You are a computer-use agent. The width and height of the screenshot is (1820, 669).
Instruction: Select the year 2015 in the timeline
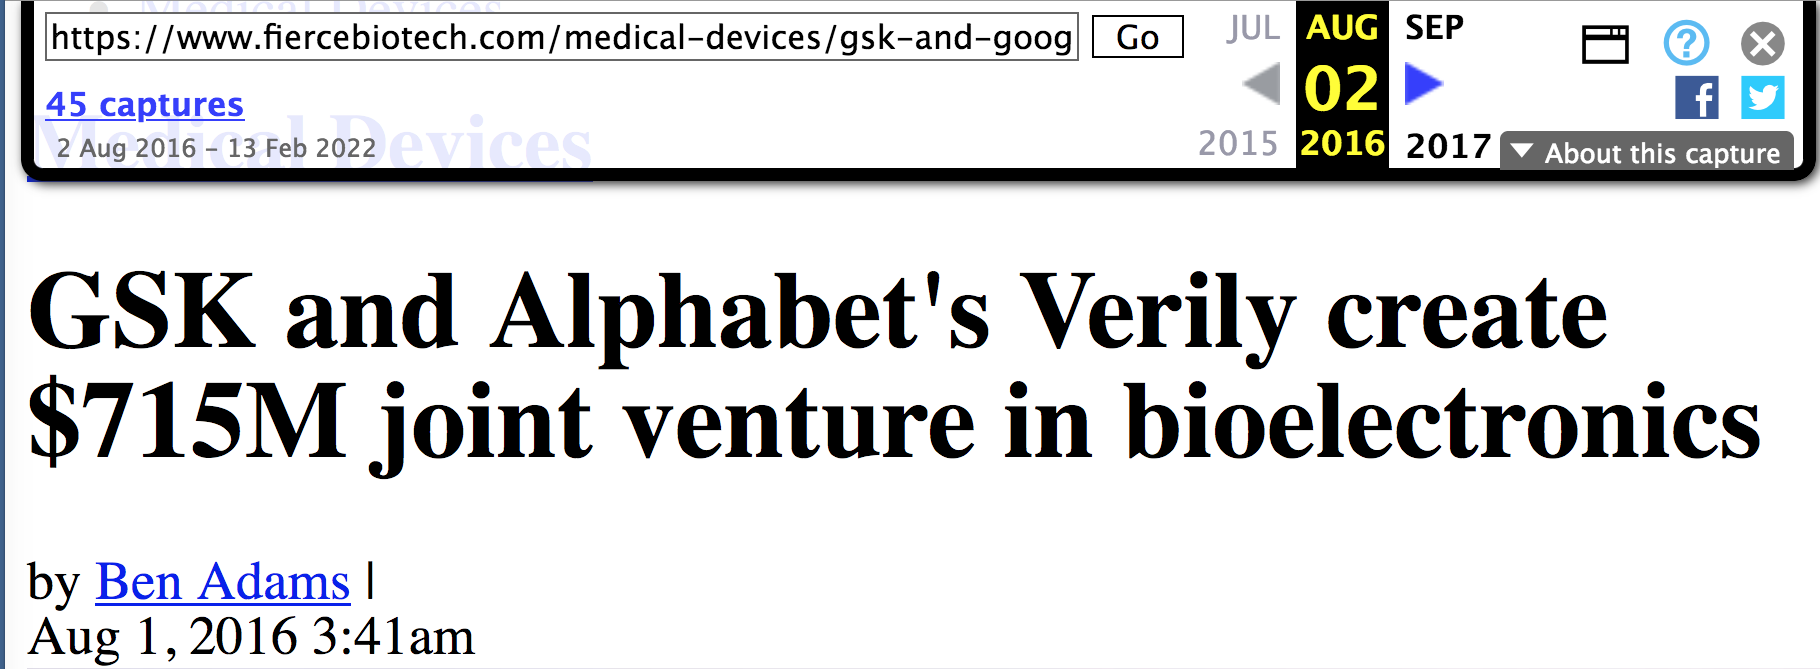click(x=1238, y=144)
